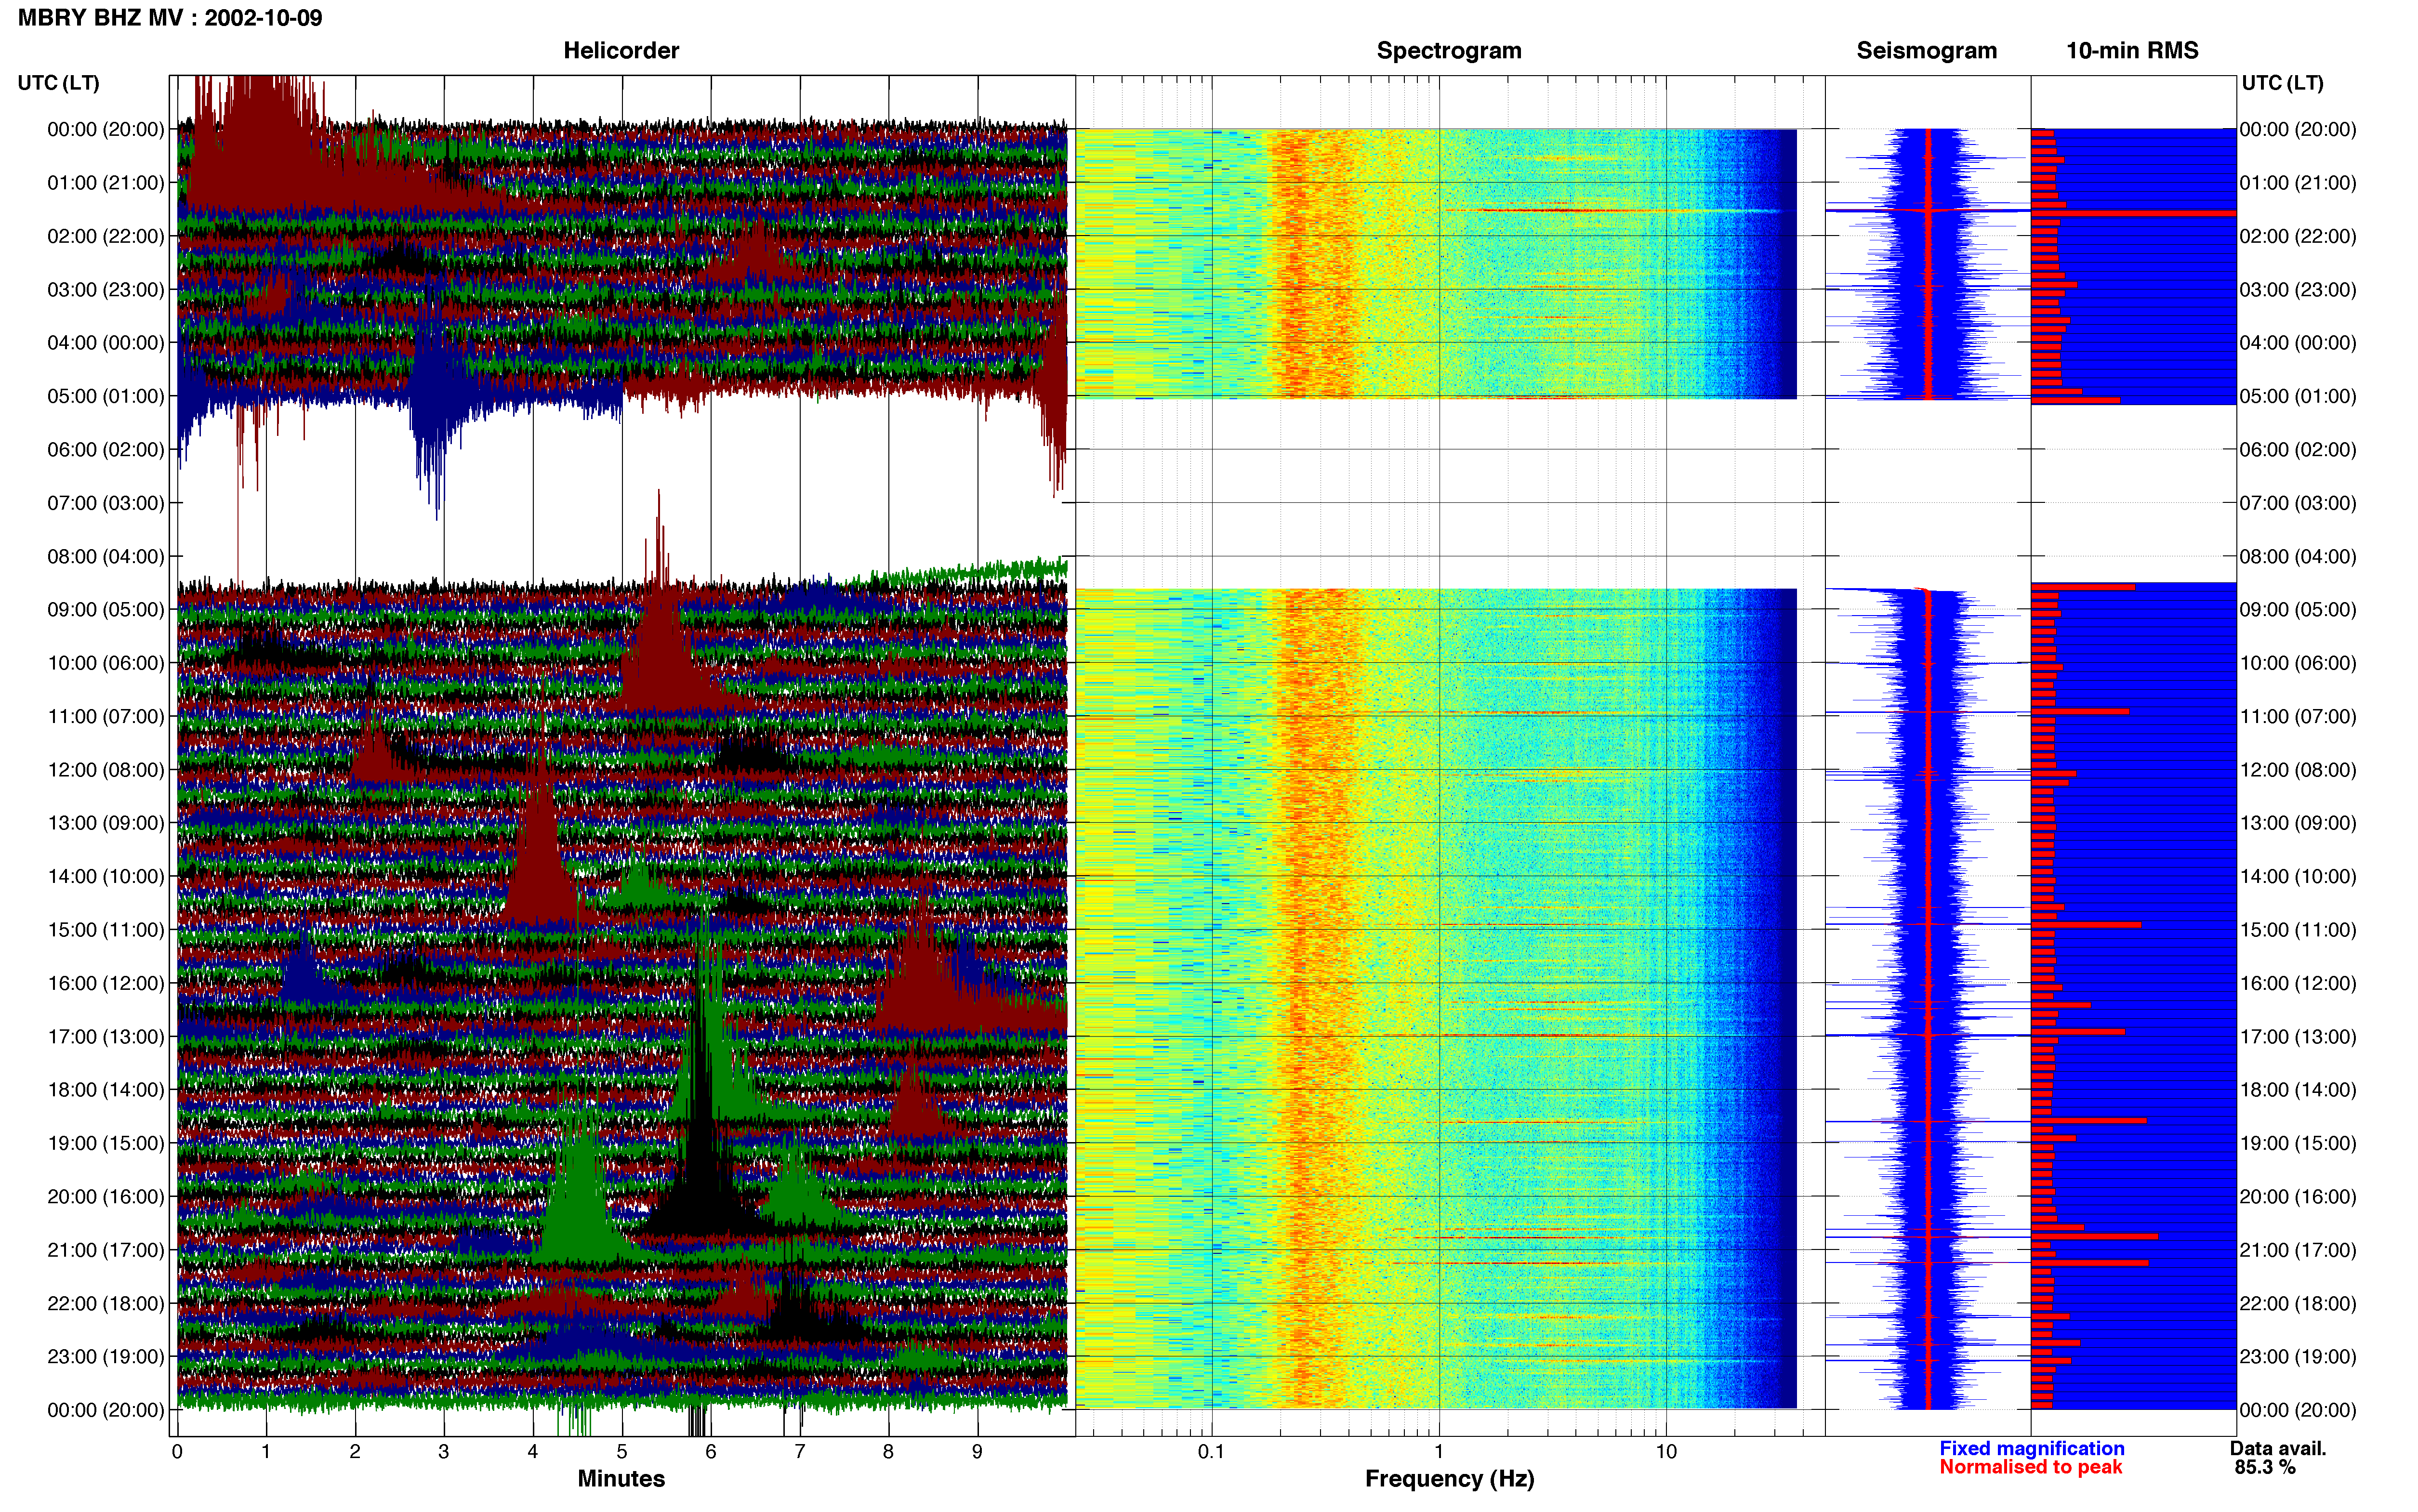Click right time label '15:00 (11:00)'
The width and height of the screenshot is (2418, 1512).
pyautogui.click(x=2298, y=930)
